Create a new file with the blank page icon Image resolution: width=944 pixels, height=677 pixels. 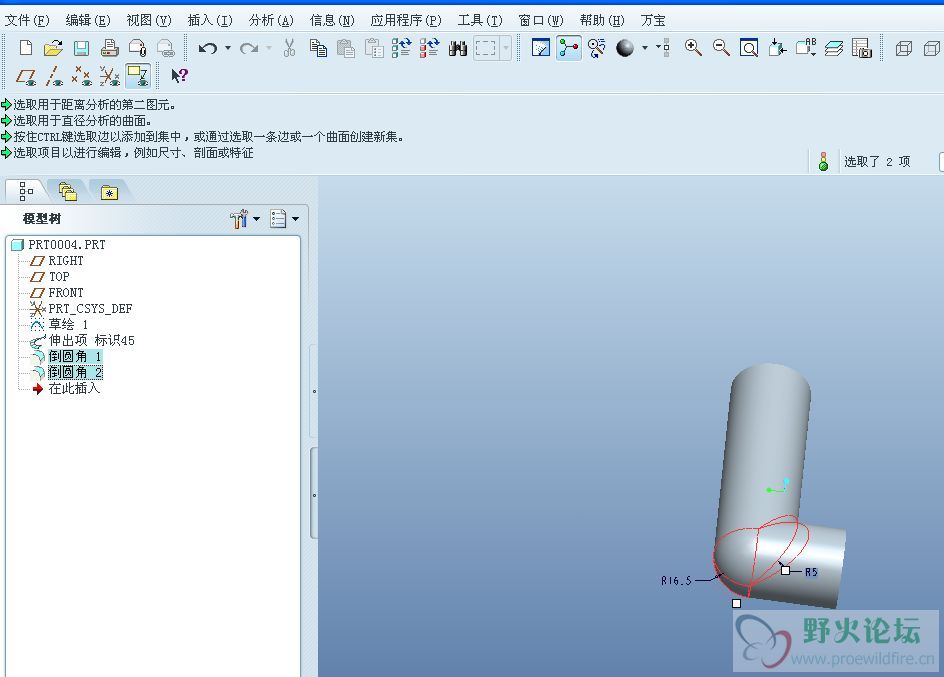(26, 48)
